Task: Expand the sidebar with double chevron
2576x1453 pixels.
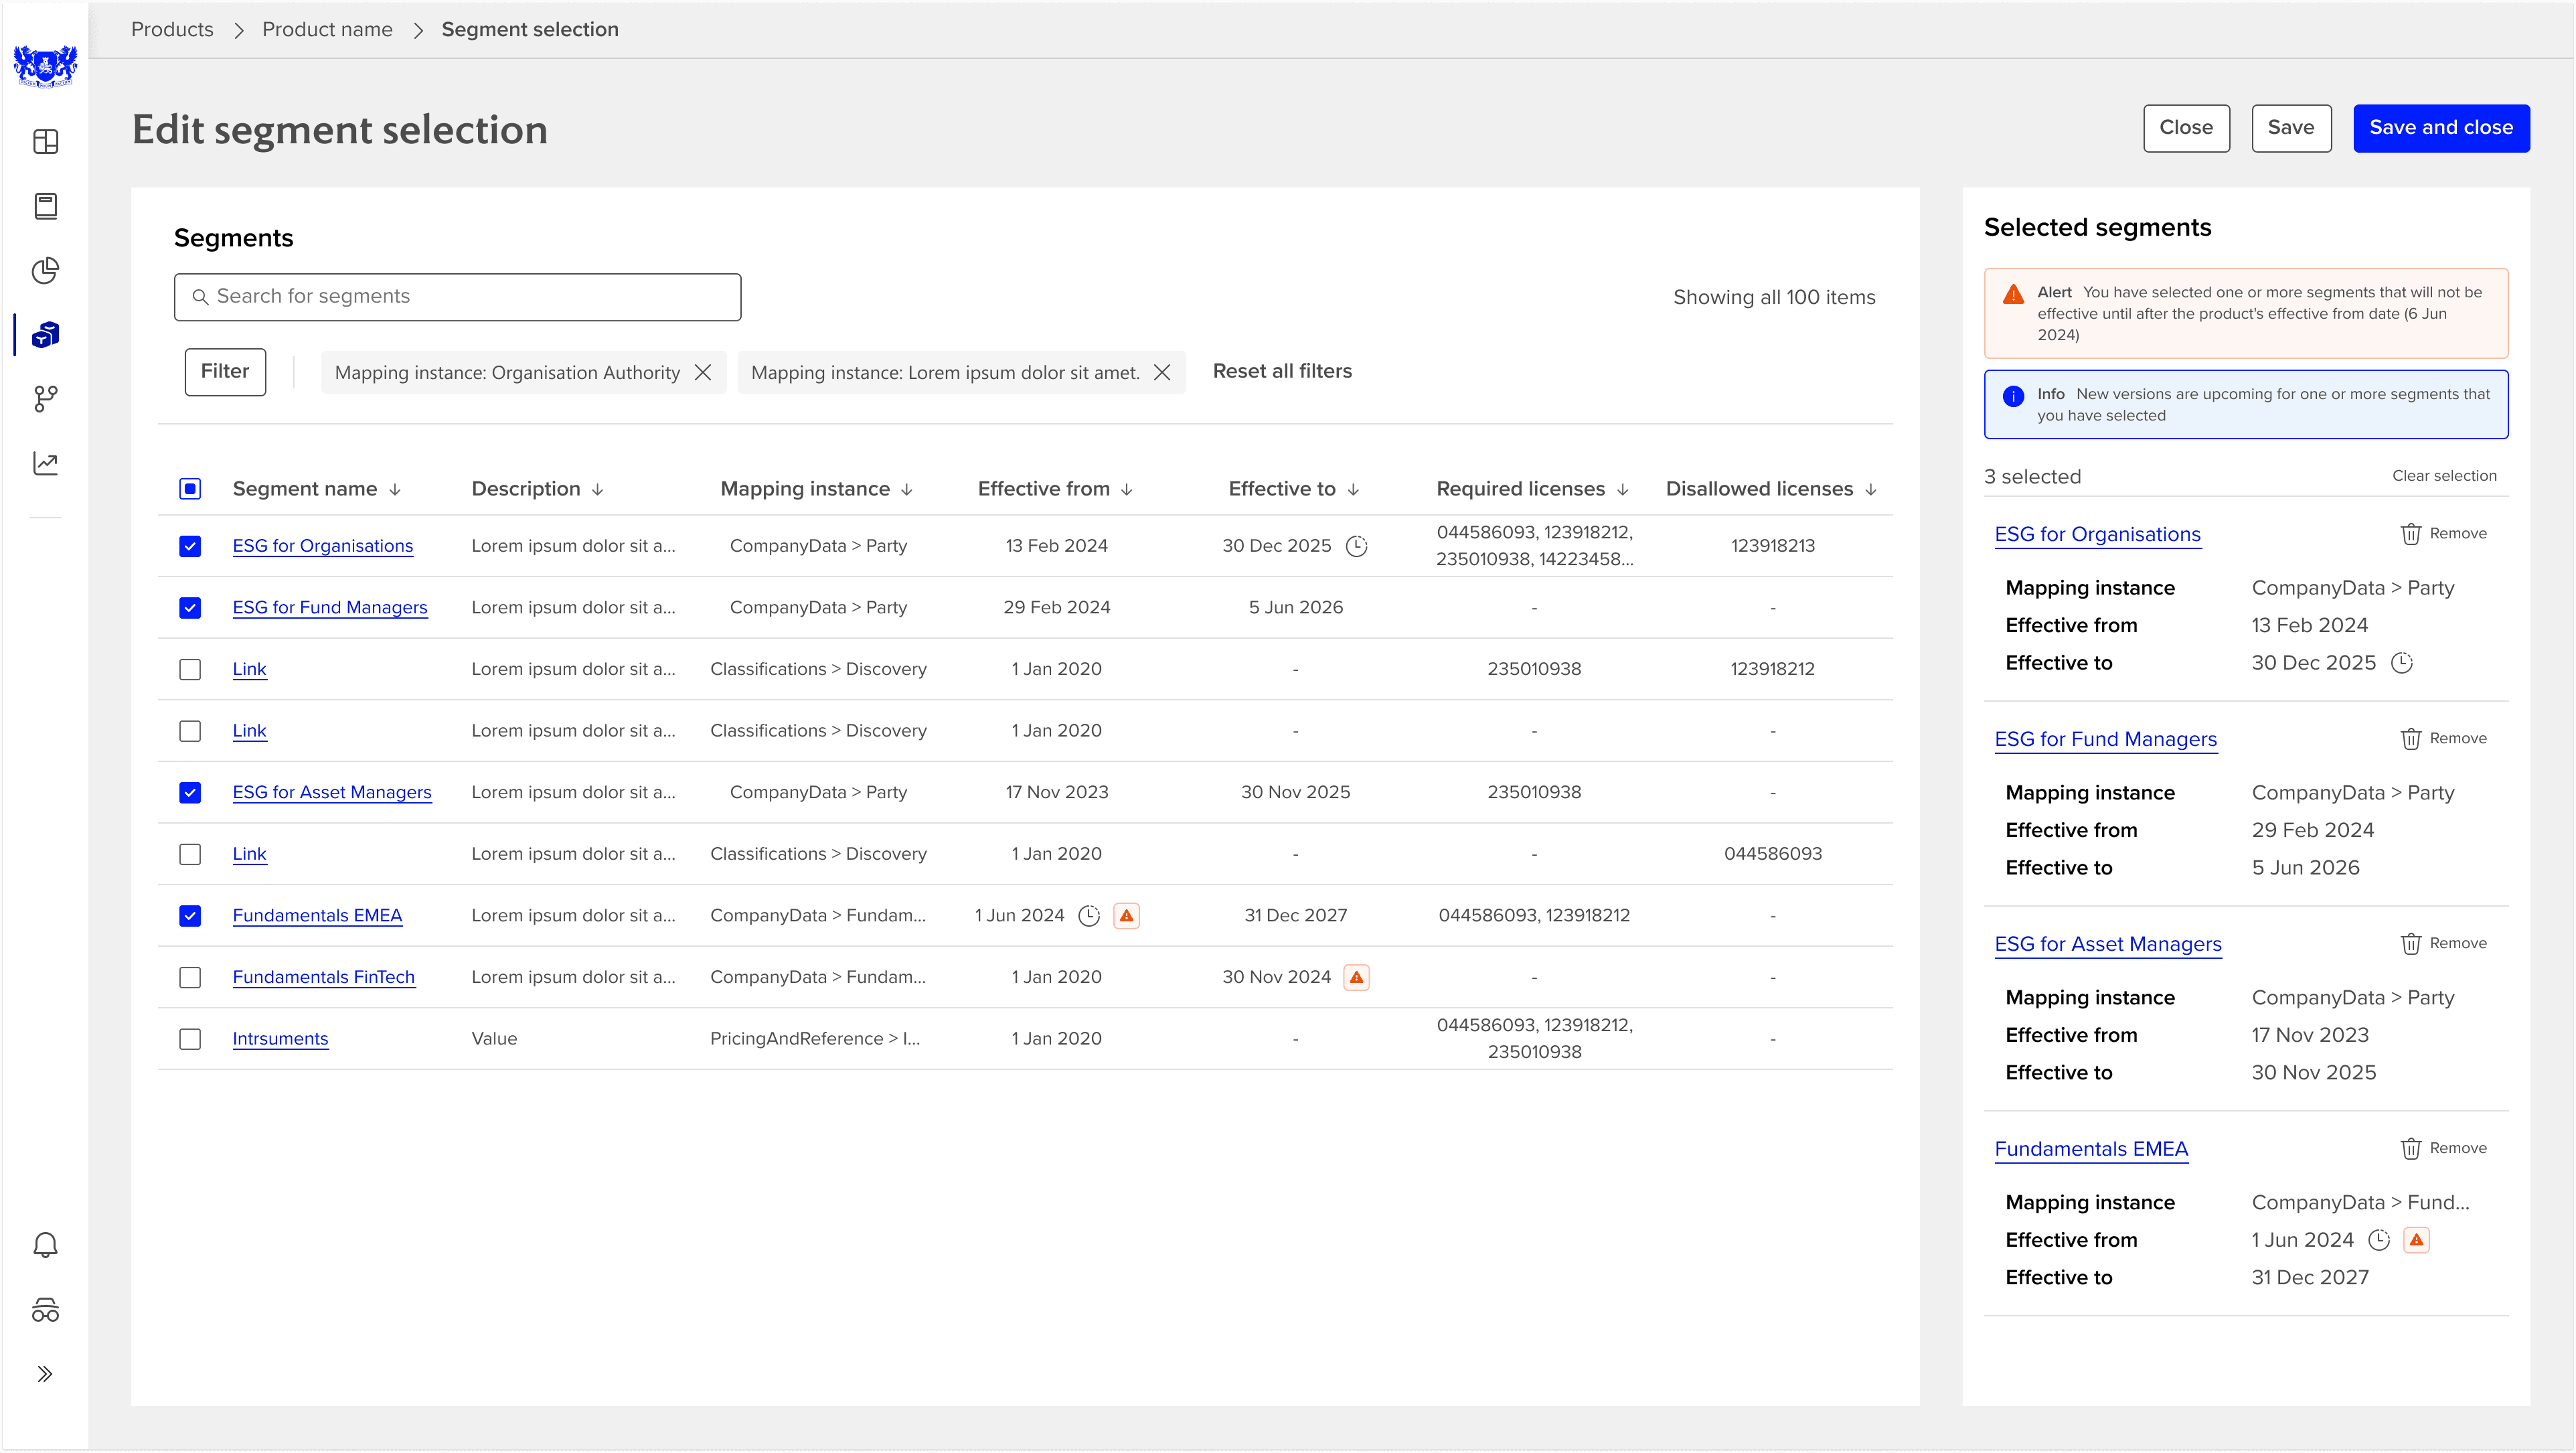Action: (x=46, y=1374)
